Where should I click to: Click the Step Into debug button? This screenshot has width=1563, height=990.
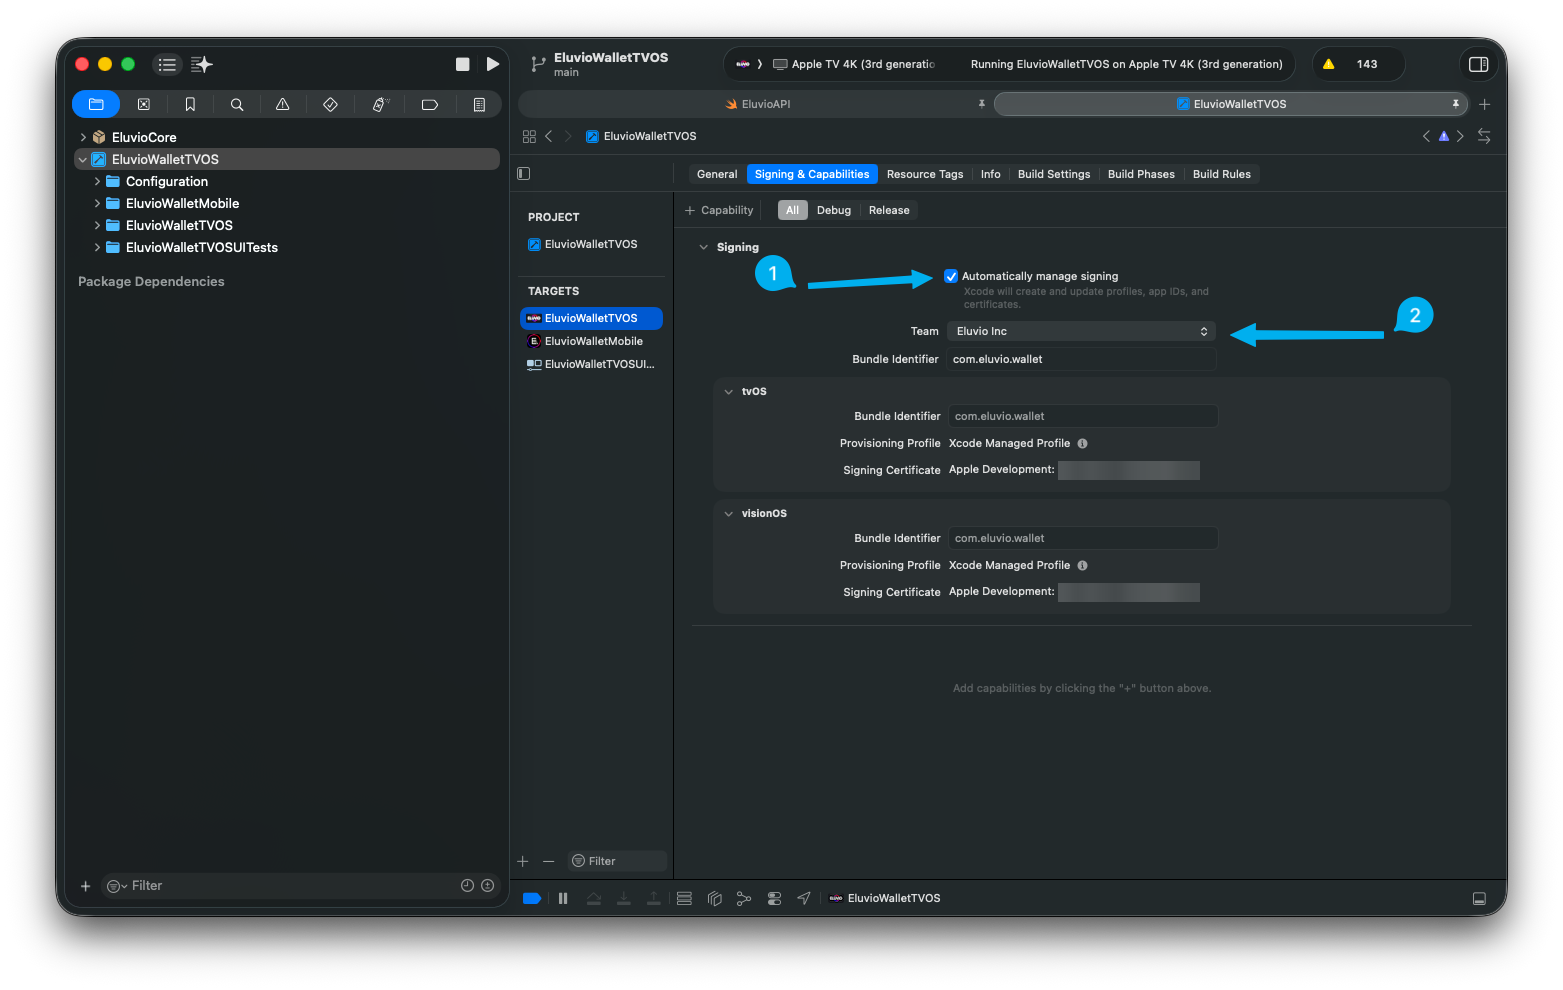tap(624, 898)
